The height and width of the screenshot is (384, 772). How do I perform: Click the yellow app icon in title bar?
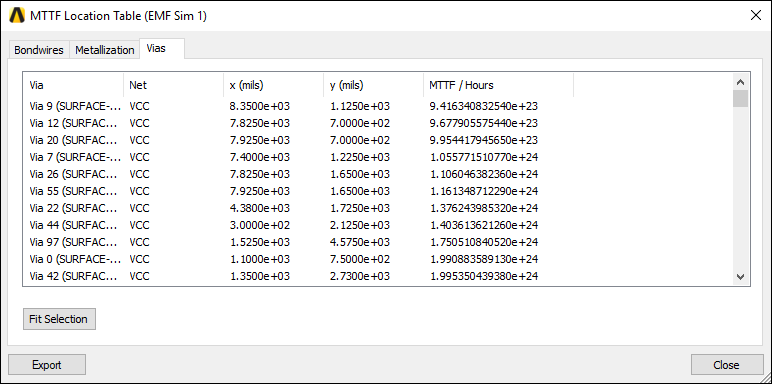[x=17, y=16]
